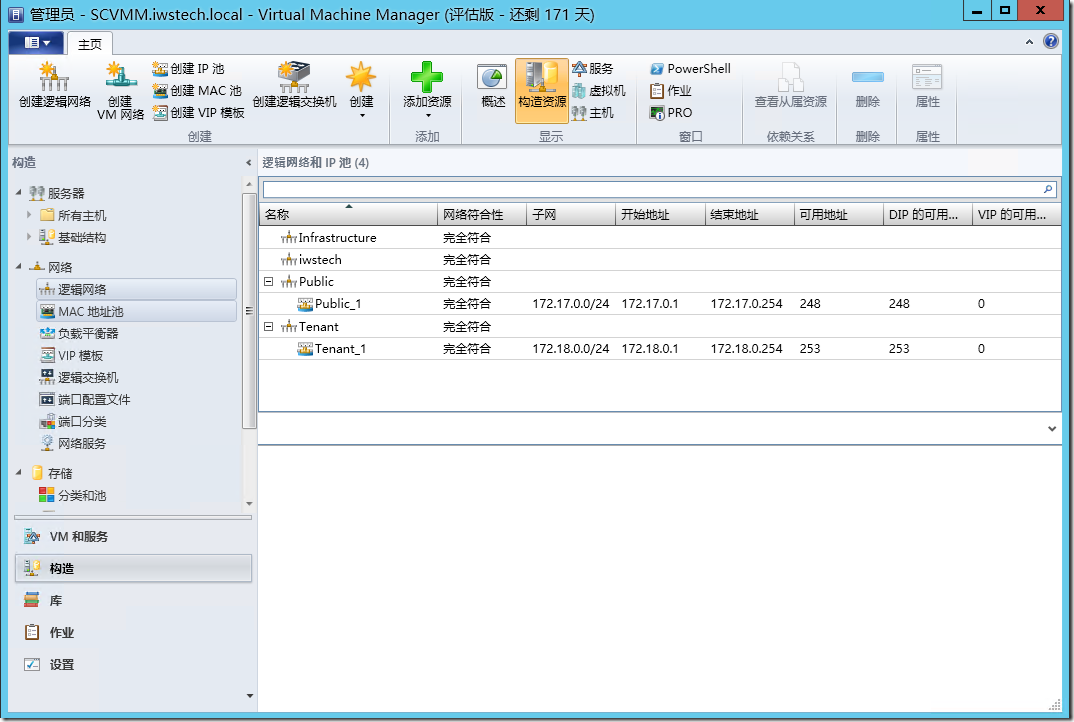
Task: Show the 概述 overview view
Action: click(x=492, y=86)
